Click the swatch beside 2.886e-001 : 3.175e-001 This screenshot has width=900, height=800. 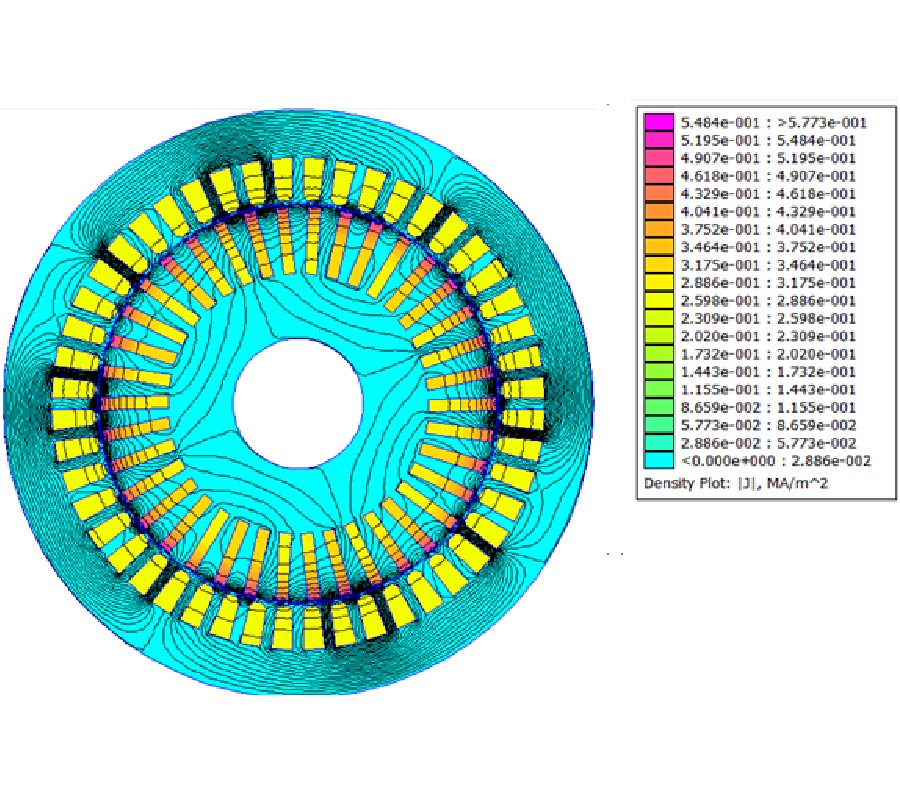[658, 283]
